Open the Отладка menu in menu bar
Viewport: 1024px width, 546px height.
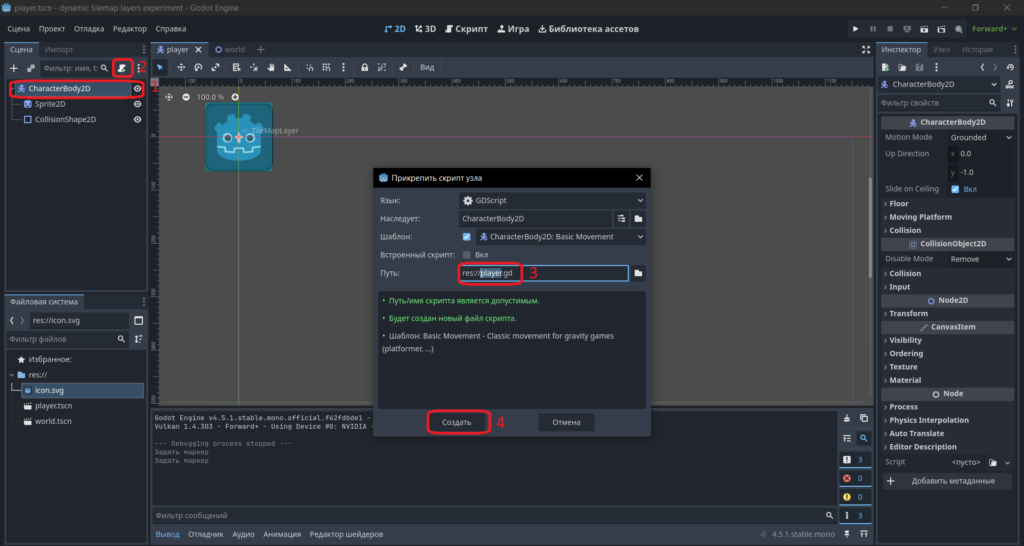point(89,29)
